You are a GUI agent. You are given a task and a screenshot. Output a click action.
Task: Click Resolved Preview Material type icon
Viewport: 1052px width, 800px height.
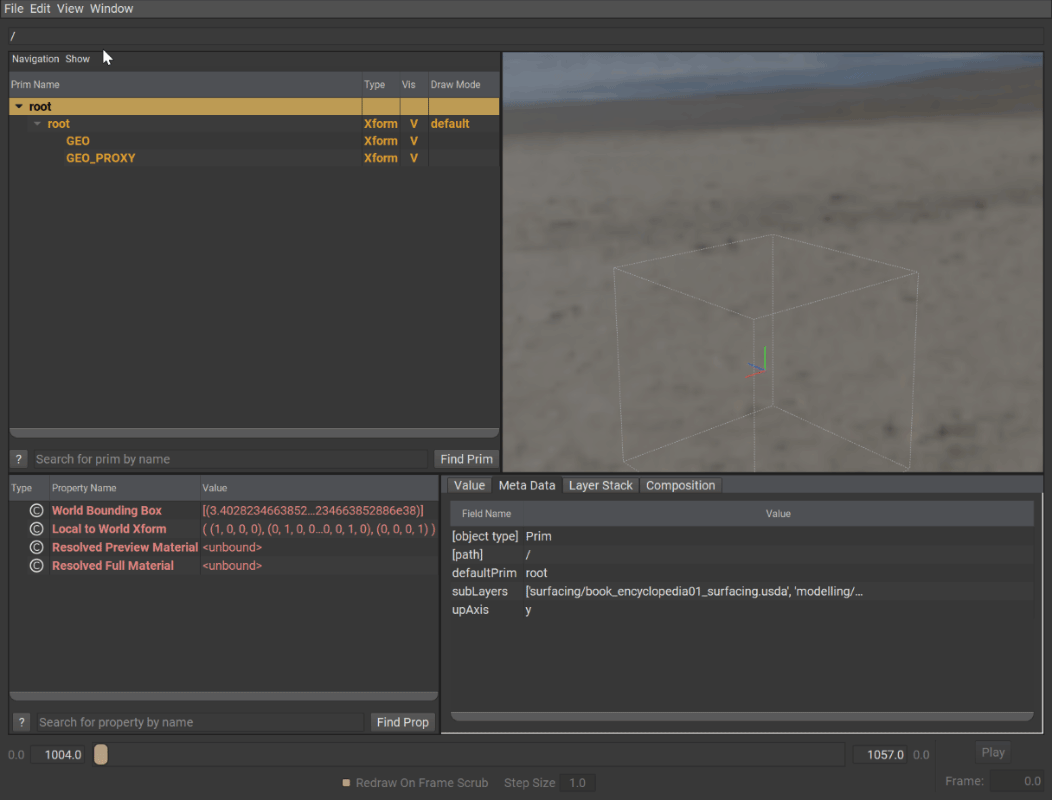point(37,547)
